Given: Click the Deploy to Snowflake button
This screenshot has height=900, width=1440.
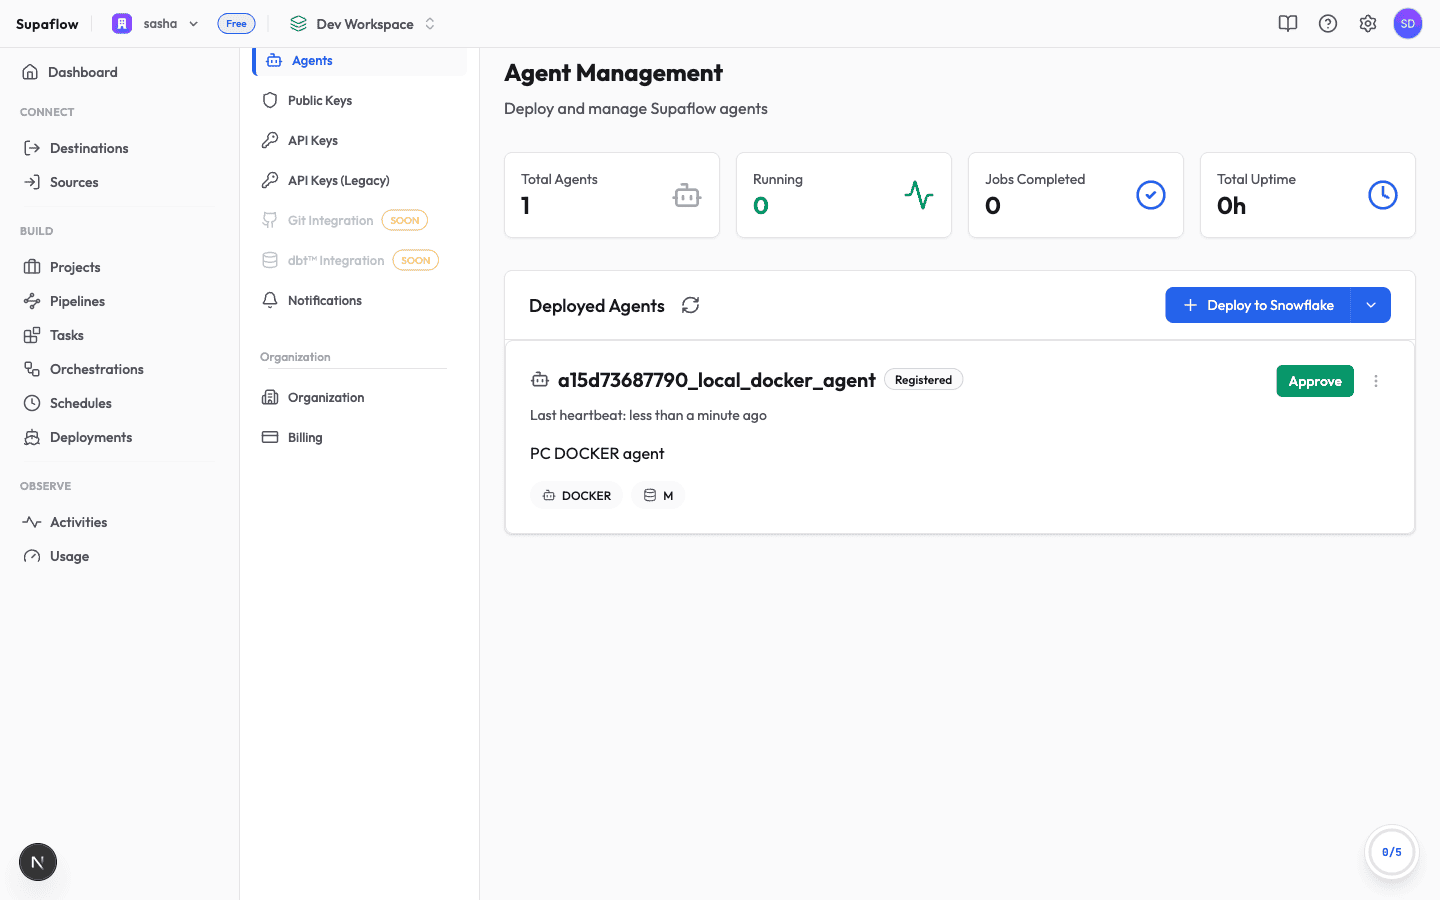Looking at the screenshot, I should [1258, 305].
